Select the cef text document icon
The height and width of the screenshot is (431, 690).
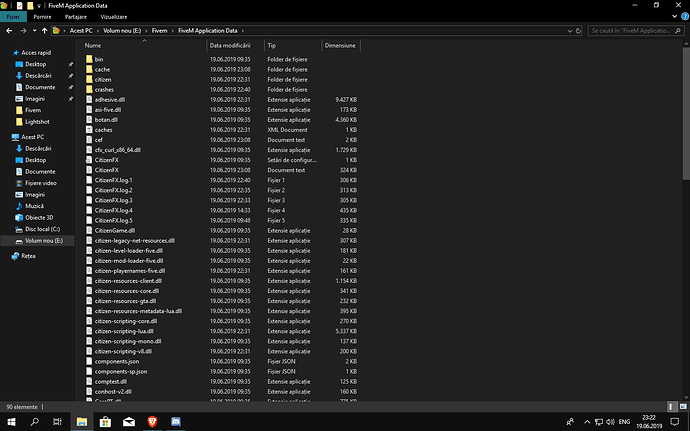89,140
